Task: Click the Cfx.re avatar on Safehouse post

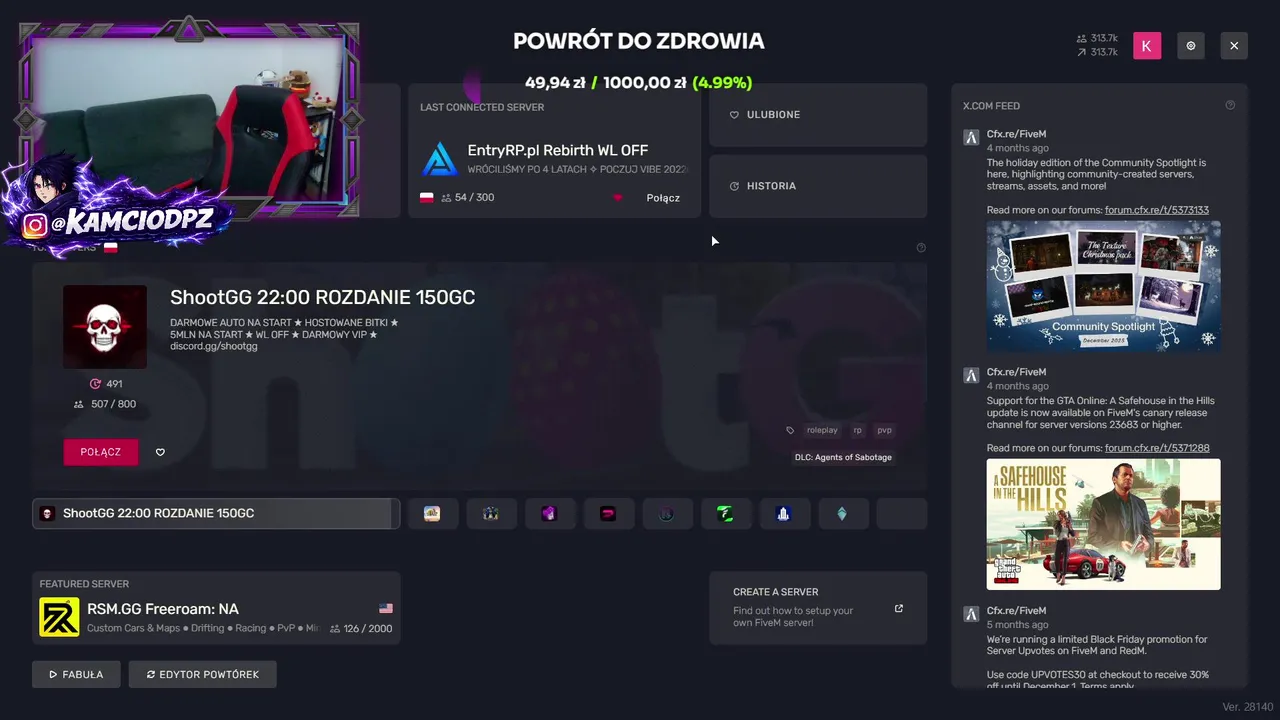Action: (970, 376)
